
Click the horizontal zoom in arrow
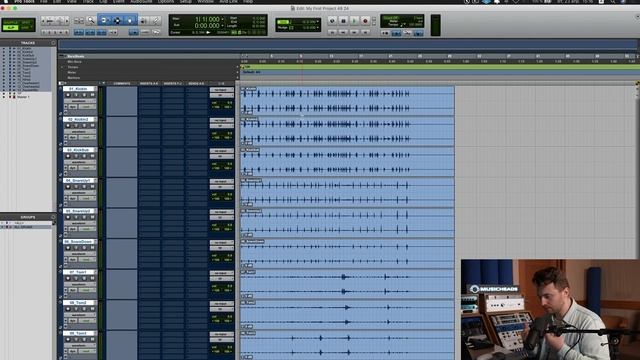point(67,20)
